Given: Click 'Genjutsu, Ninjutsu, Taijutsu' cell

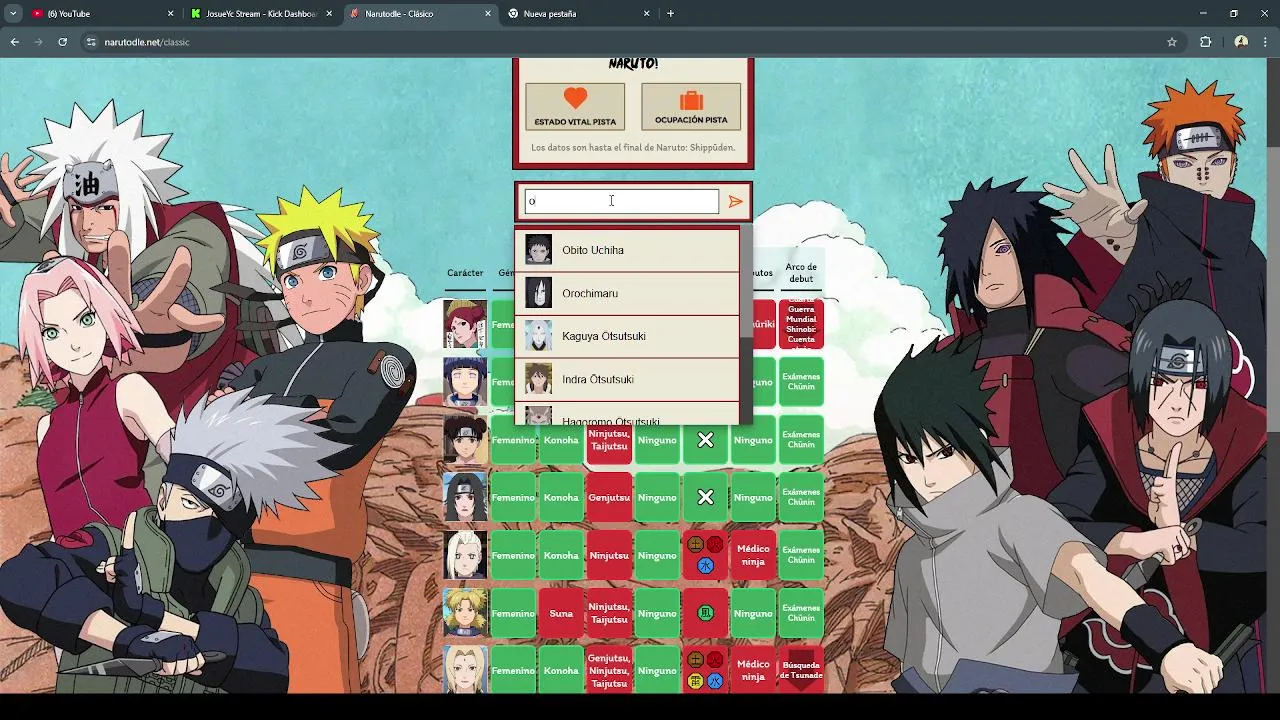Looking at the screenshot, I should pos(609,671).
